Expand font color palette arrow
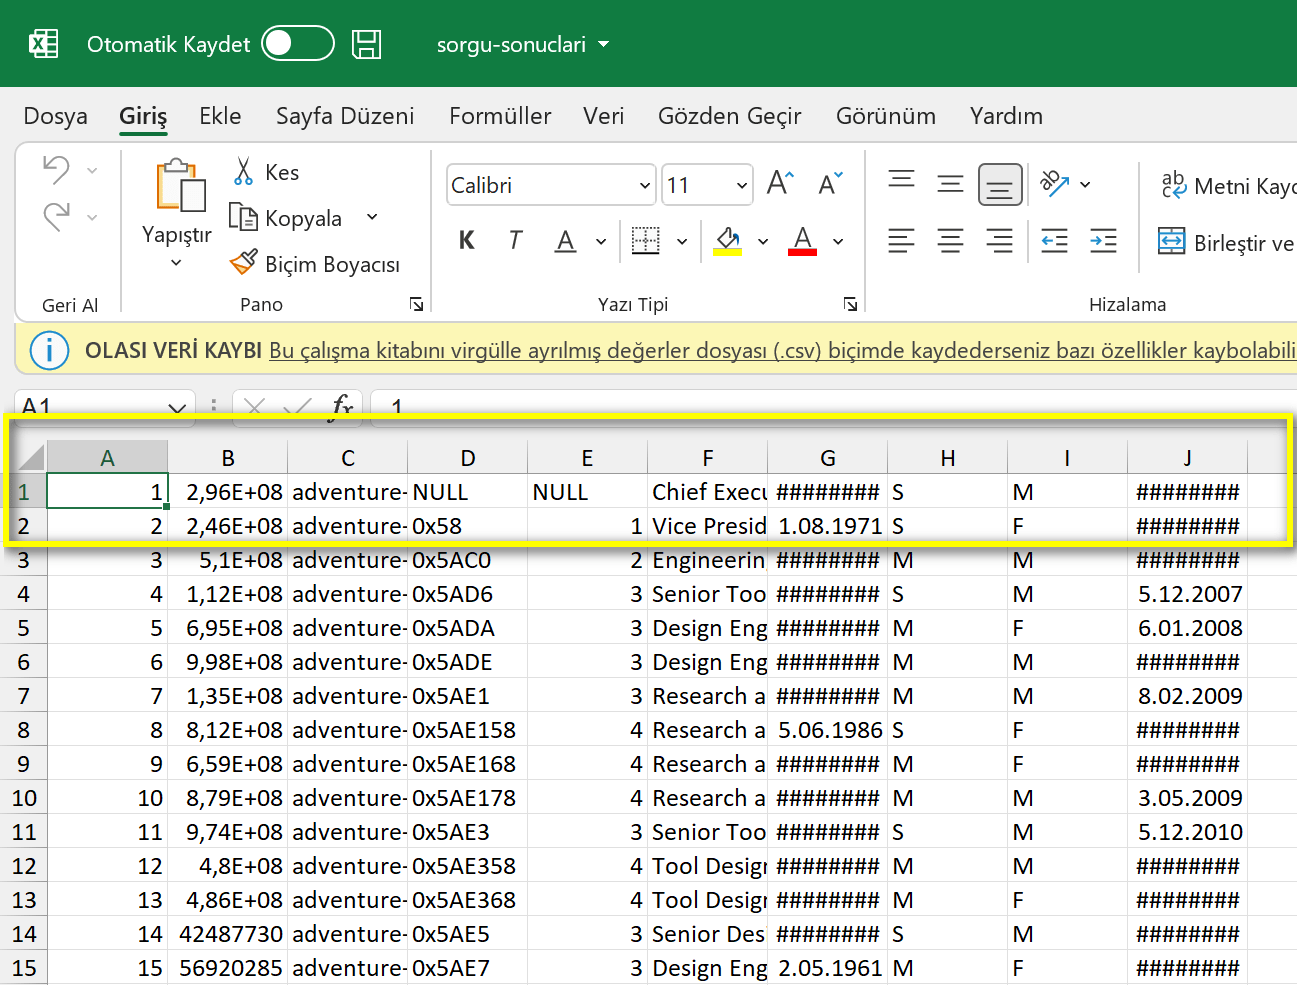The image size is (1297, 985). (838, 241)
